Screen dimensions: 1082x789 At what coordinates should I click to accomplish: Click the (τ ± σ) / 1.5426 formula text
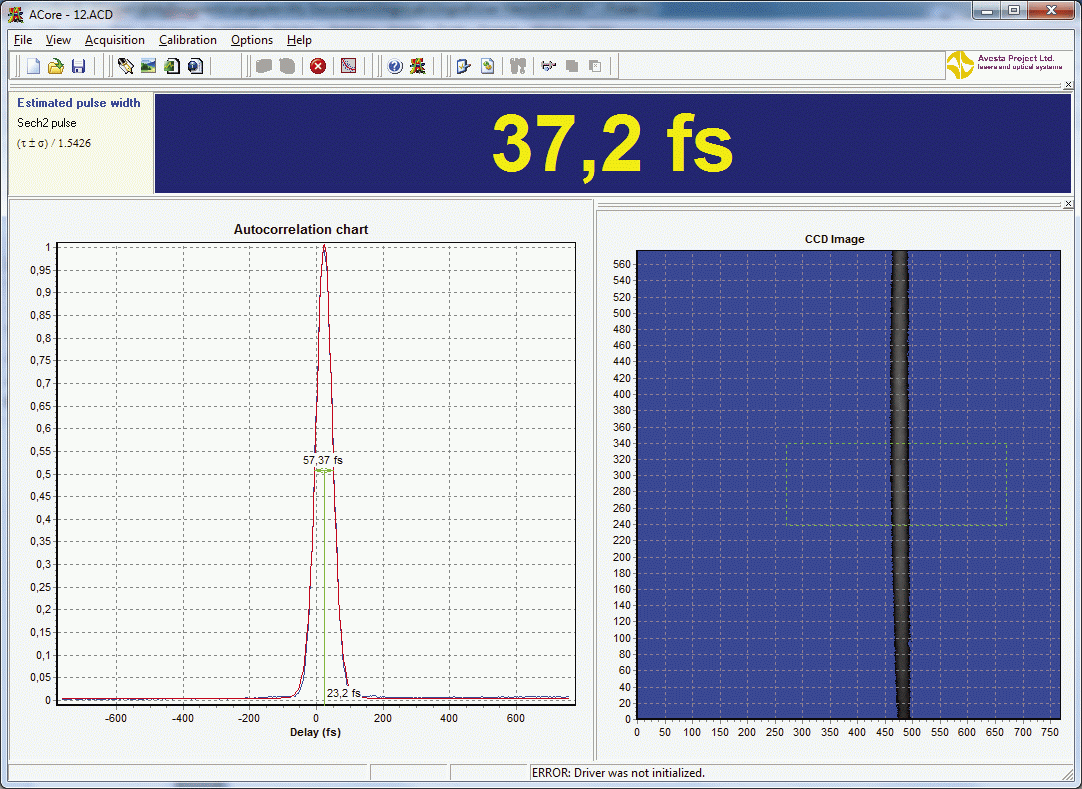coord(54,143)
